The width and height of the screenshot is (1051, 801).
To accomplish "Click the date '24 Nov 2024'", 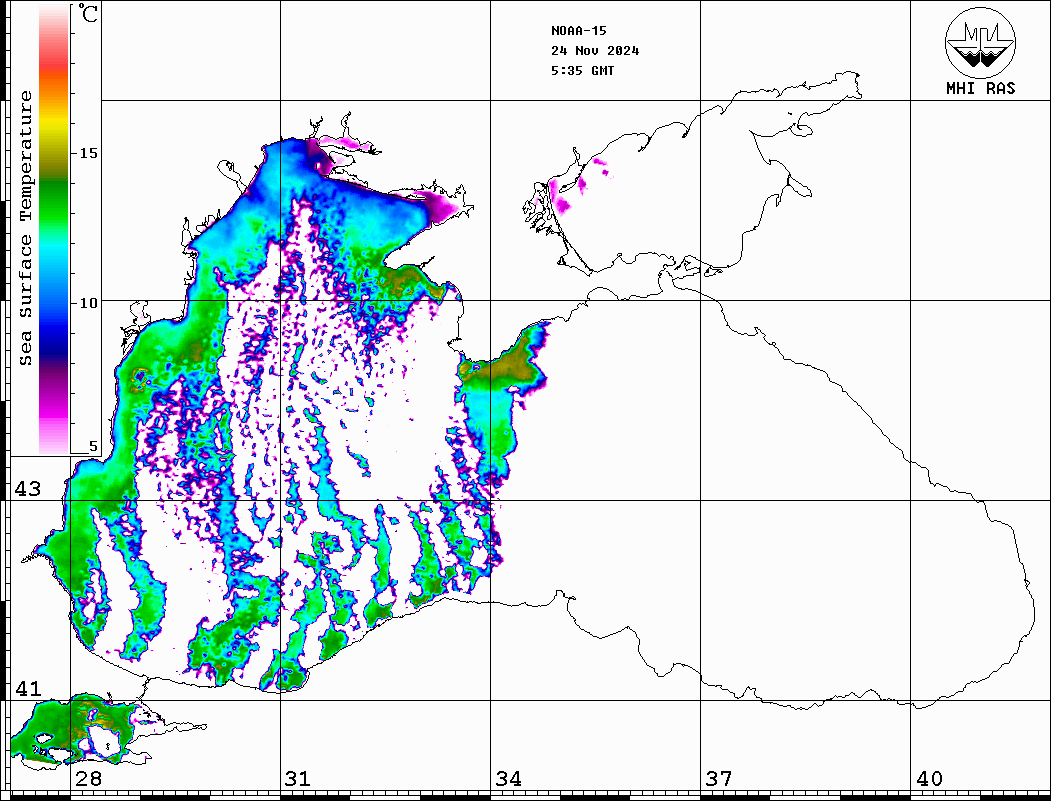I will pos(595,51).
